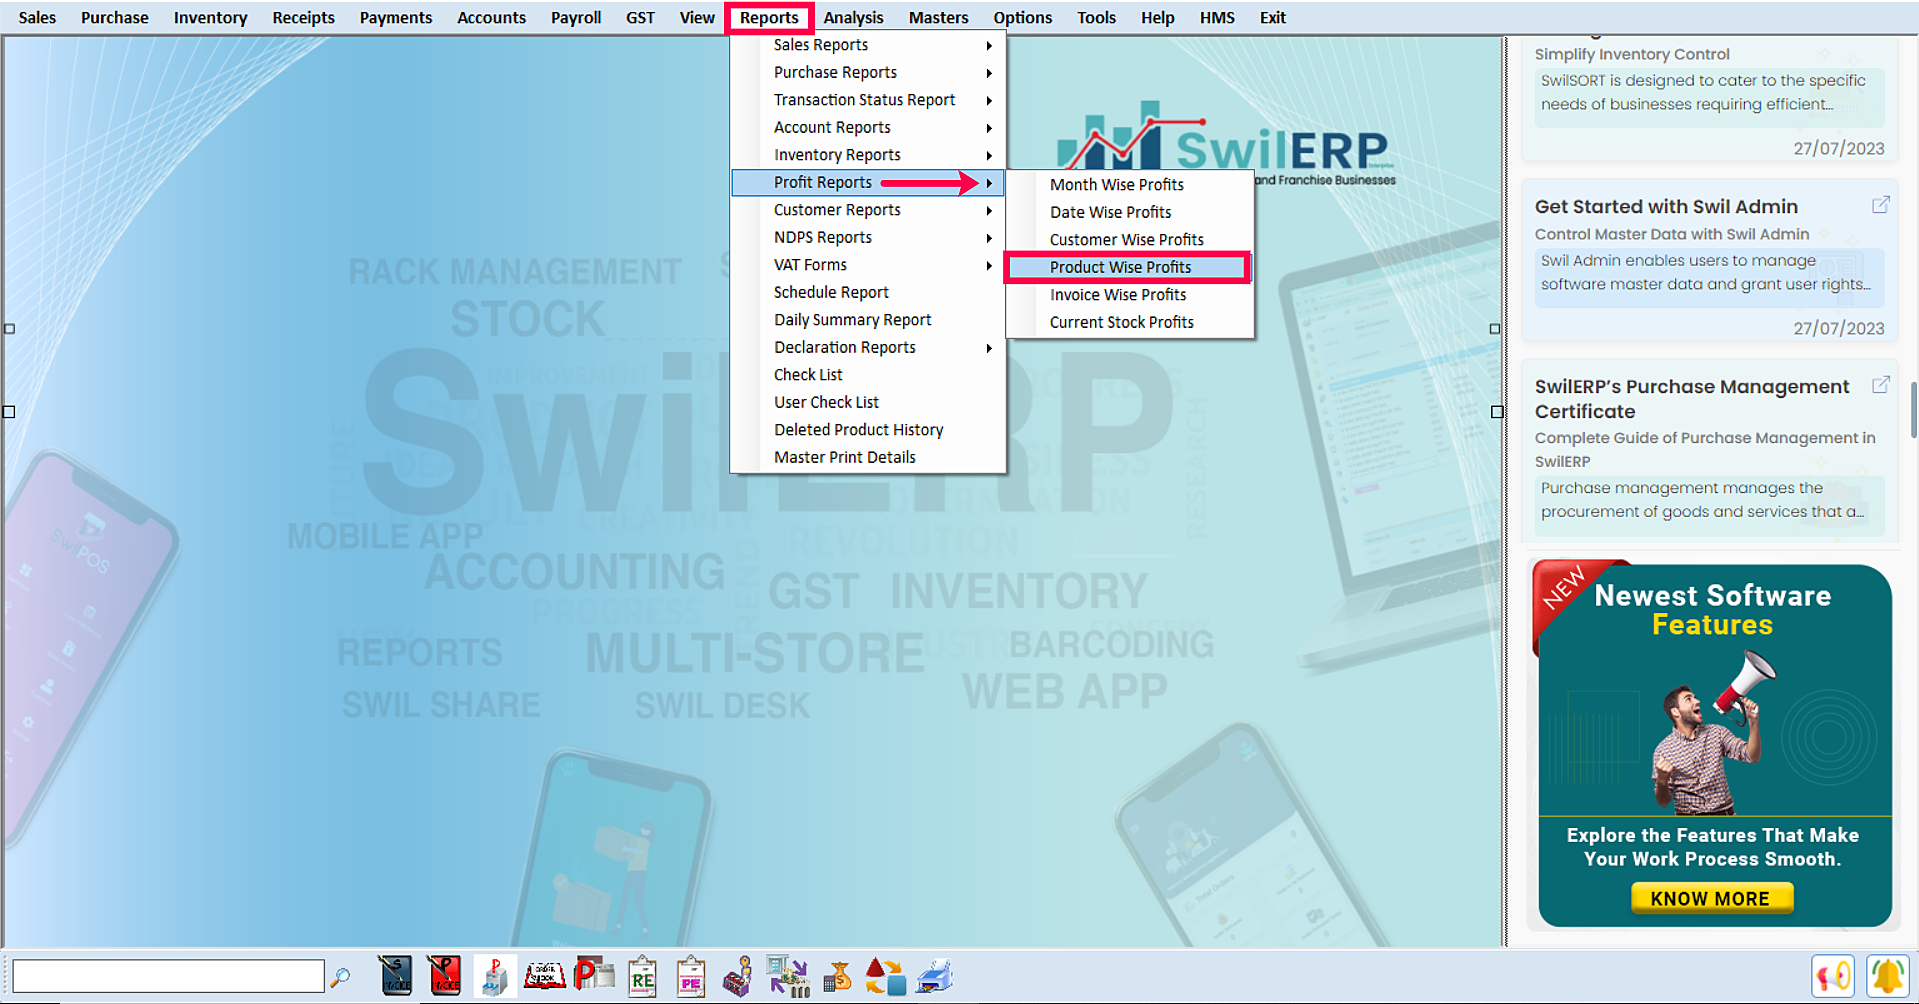This screenshot has width=1919, height=1004.
Task: Choose Daily Summary Report menu entry
Action: click(x=852, y=320)
